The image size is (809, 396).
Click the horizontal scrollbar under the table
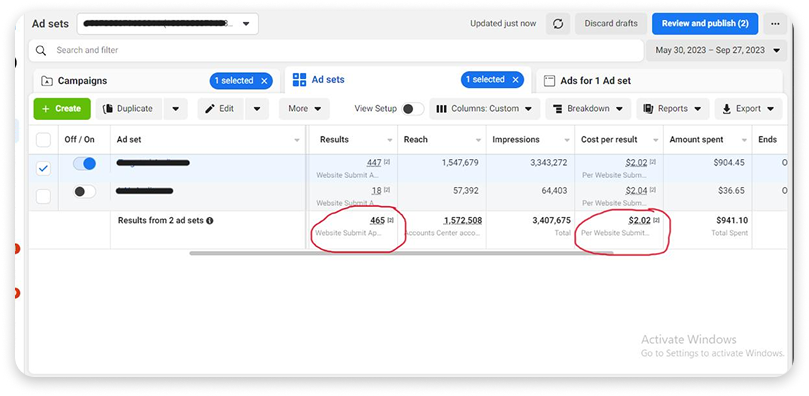click(x=401, y=253)
